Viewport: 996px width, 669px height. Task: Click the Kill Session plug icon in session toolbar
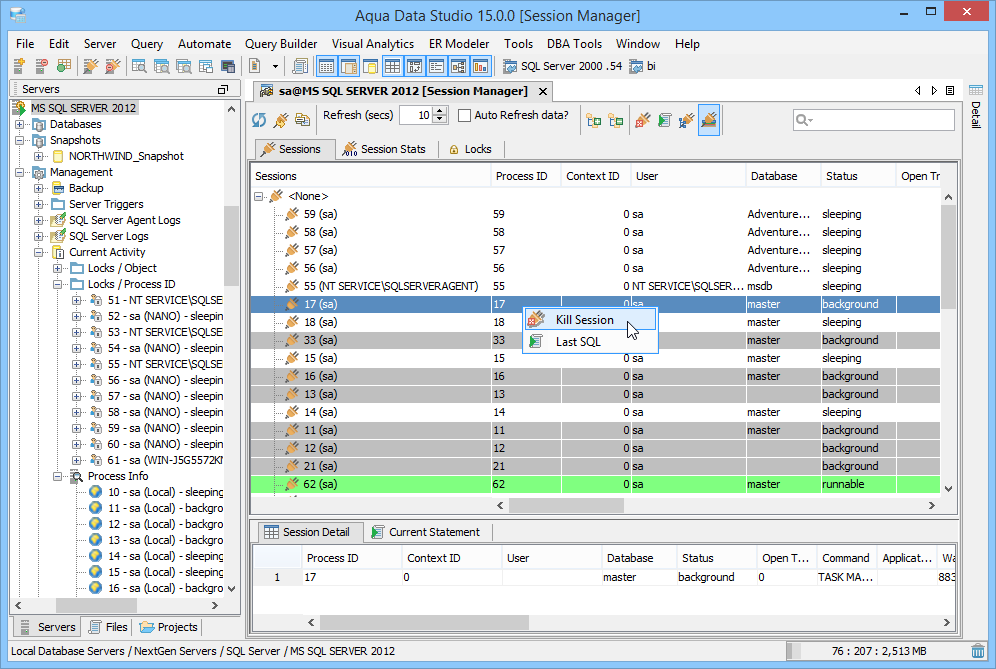pyautogui.click(x=643, y=120)
